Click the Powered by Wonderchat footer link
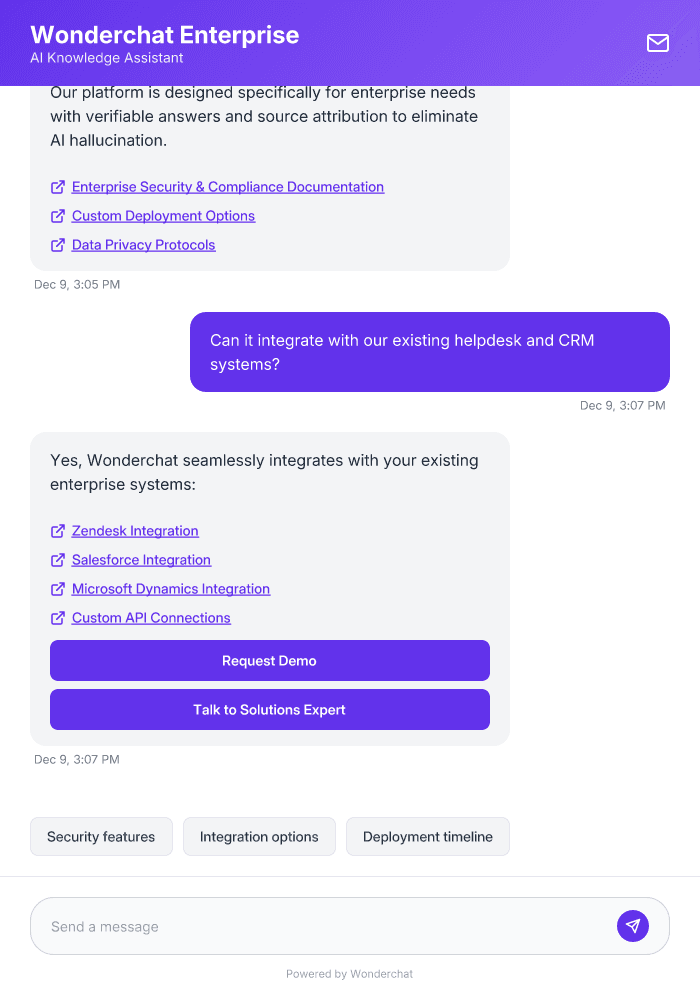Viewport: 700px width, 1000px height. 349,973
